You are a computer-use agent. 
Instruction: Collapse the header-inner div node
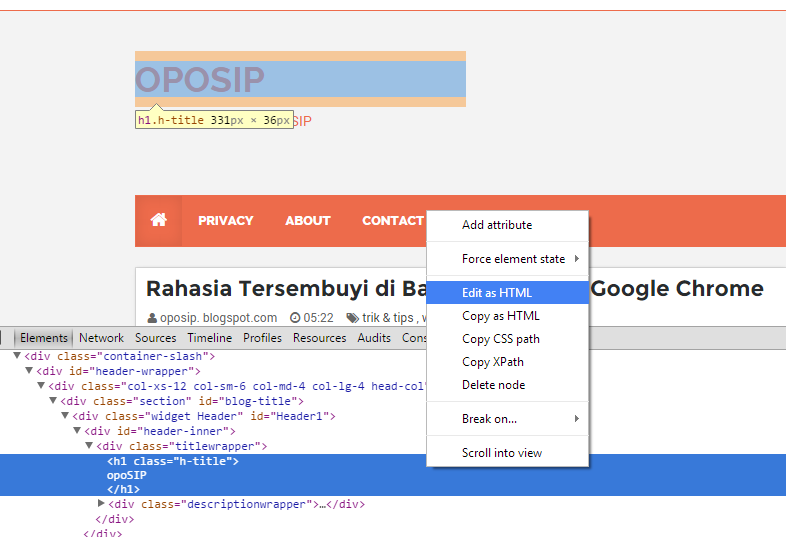click(x=77, y=431)
